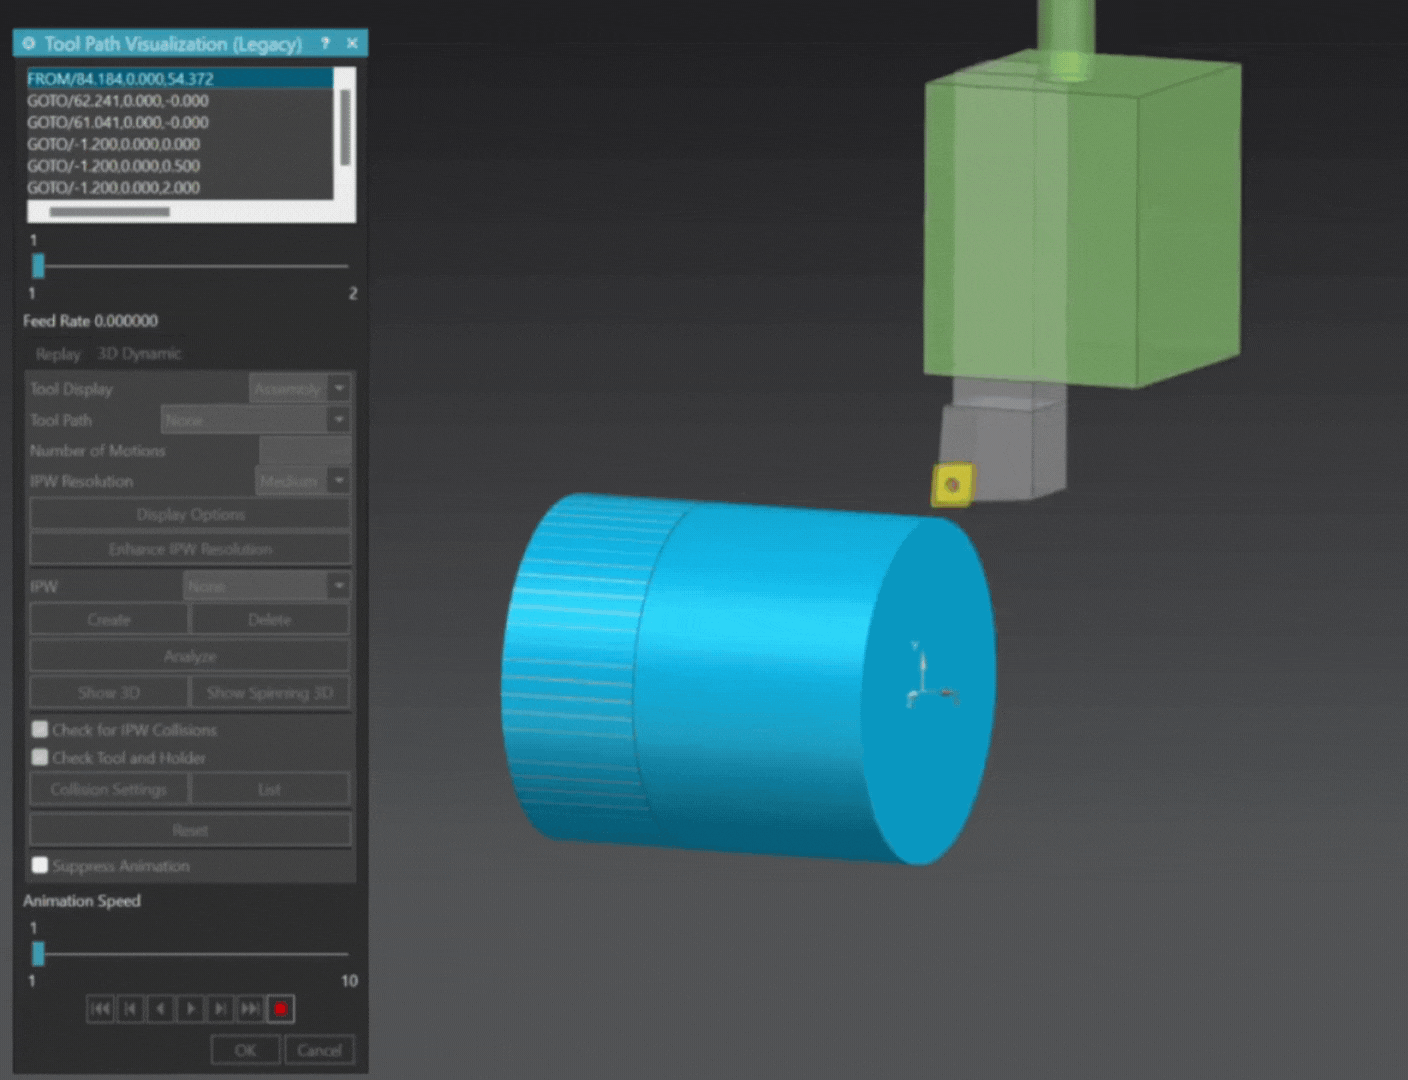This screenshot has width=1408, height=1080.
Task: Play the tool path in reverse
Action: 160,1009
